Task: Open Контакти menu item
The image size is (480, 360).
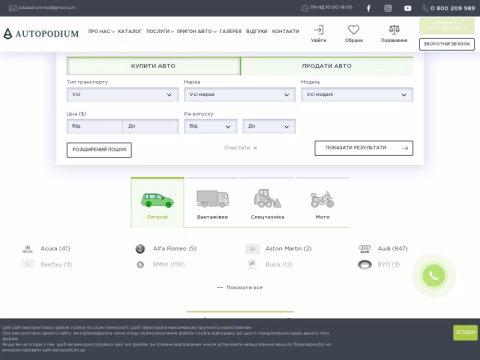Action: (x=285, y=31)
